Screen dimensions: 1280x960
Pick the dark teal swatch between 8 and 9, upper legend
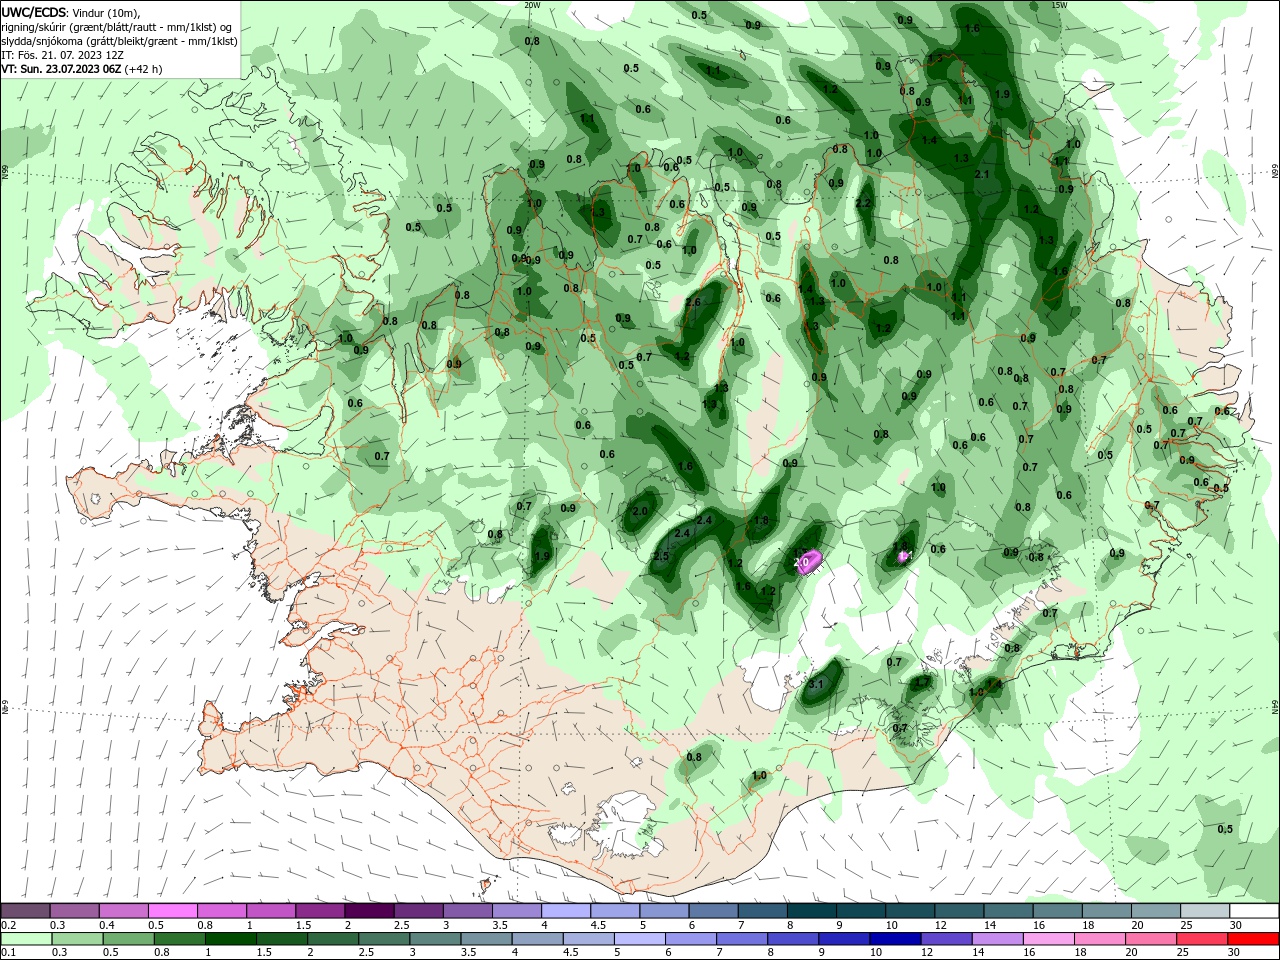click(812, 911)
